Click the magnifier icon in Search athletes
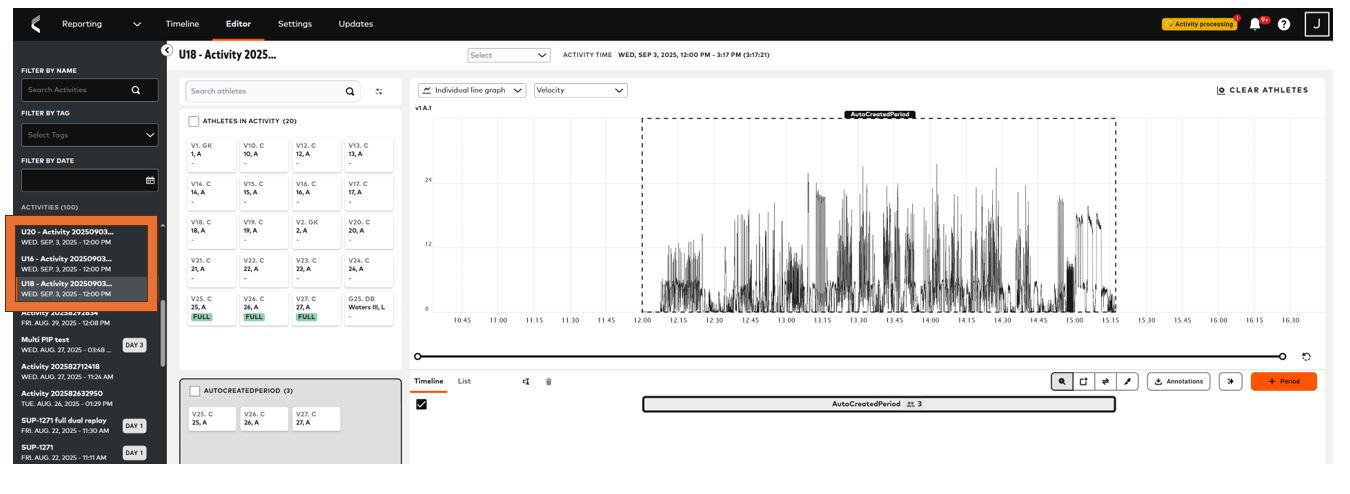 [350, 91]
